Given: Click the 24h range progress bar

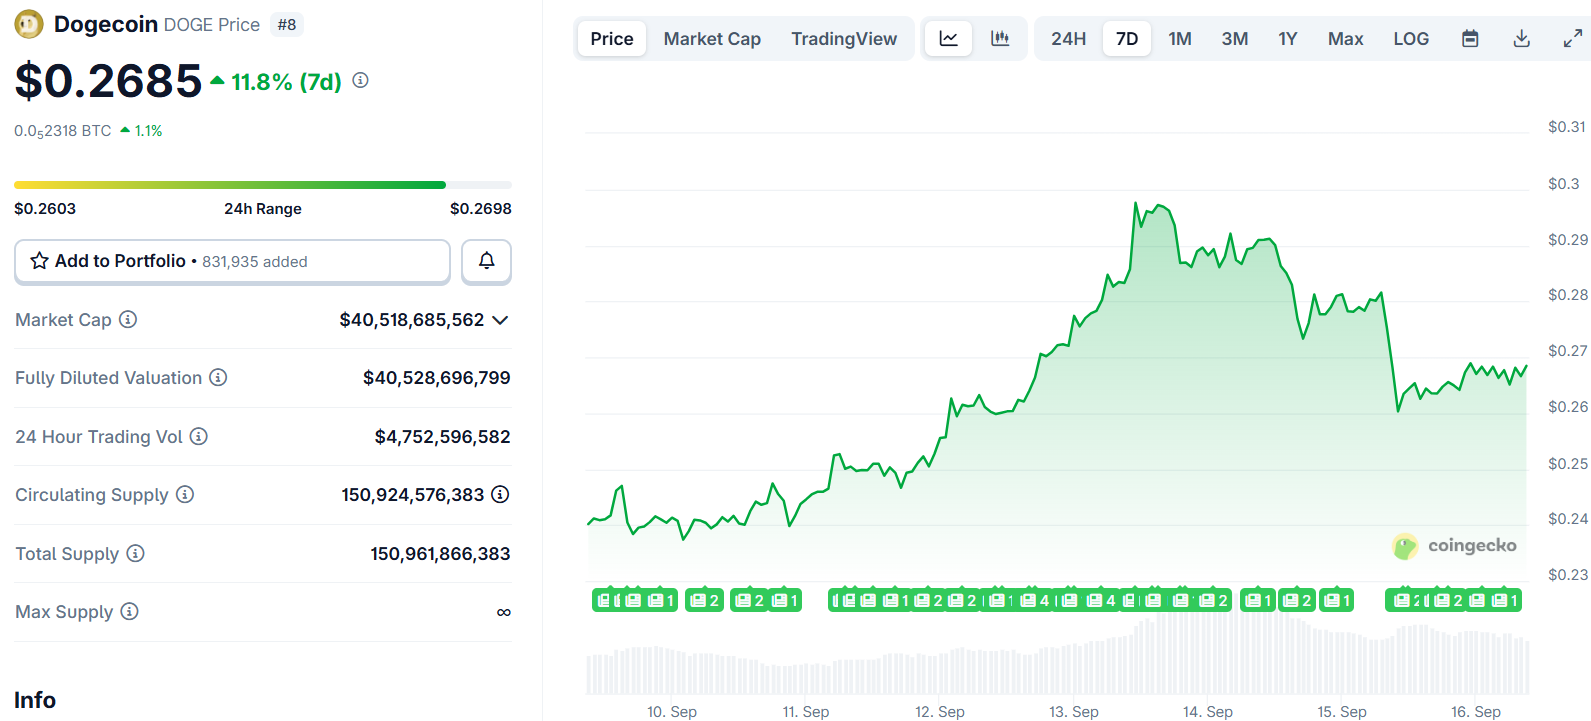Looking at the screenshot, I should click(263, 185).
